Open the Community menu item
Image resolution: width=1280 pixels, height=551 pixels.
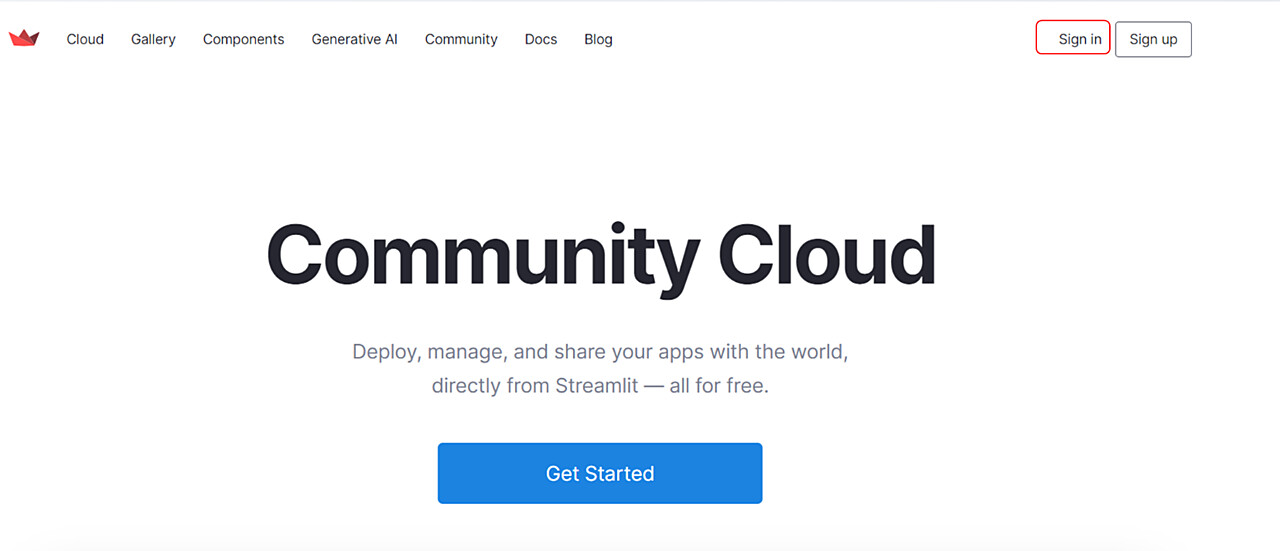pos(461,39)
